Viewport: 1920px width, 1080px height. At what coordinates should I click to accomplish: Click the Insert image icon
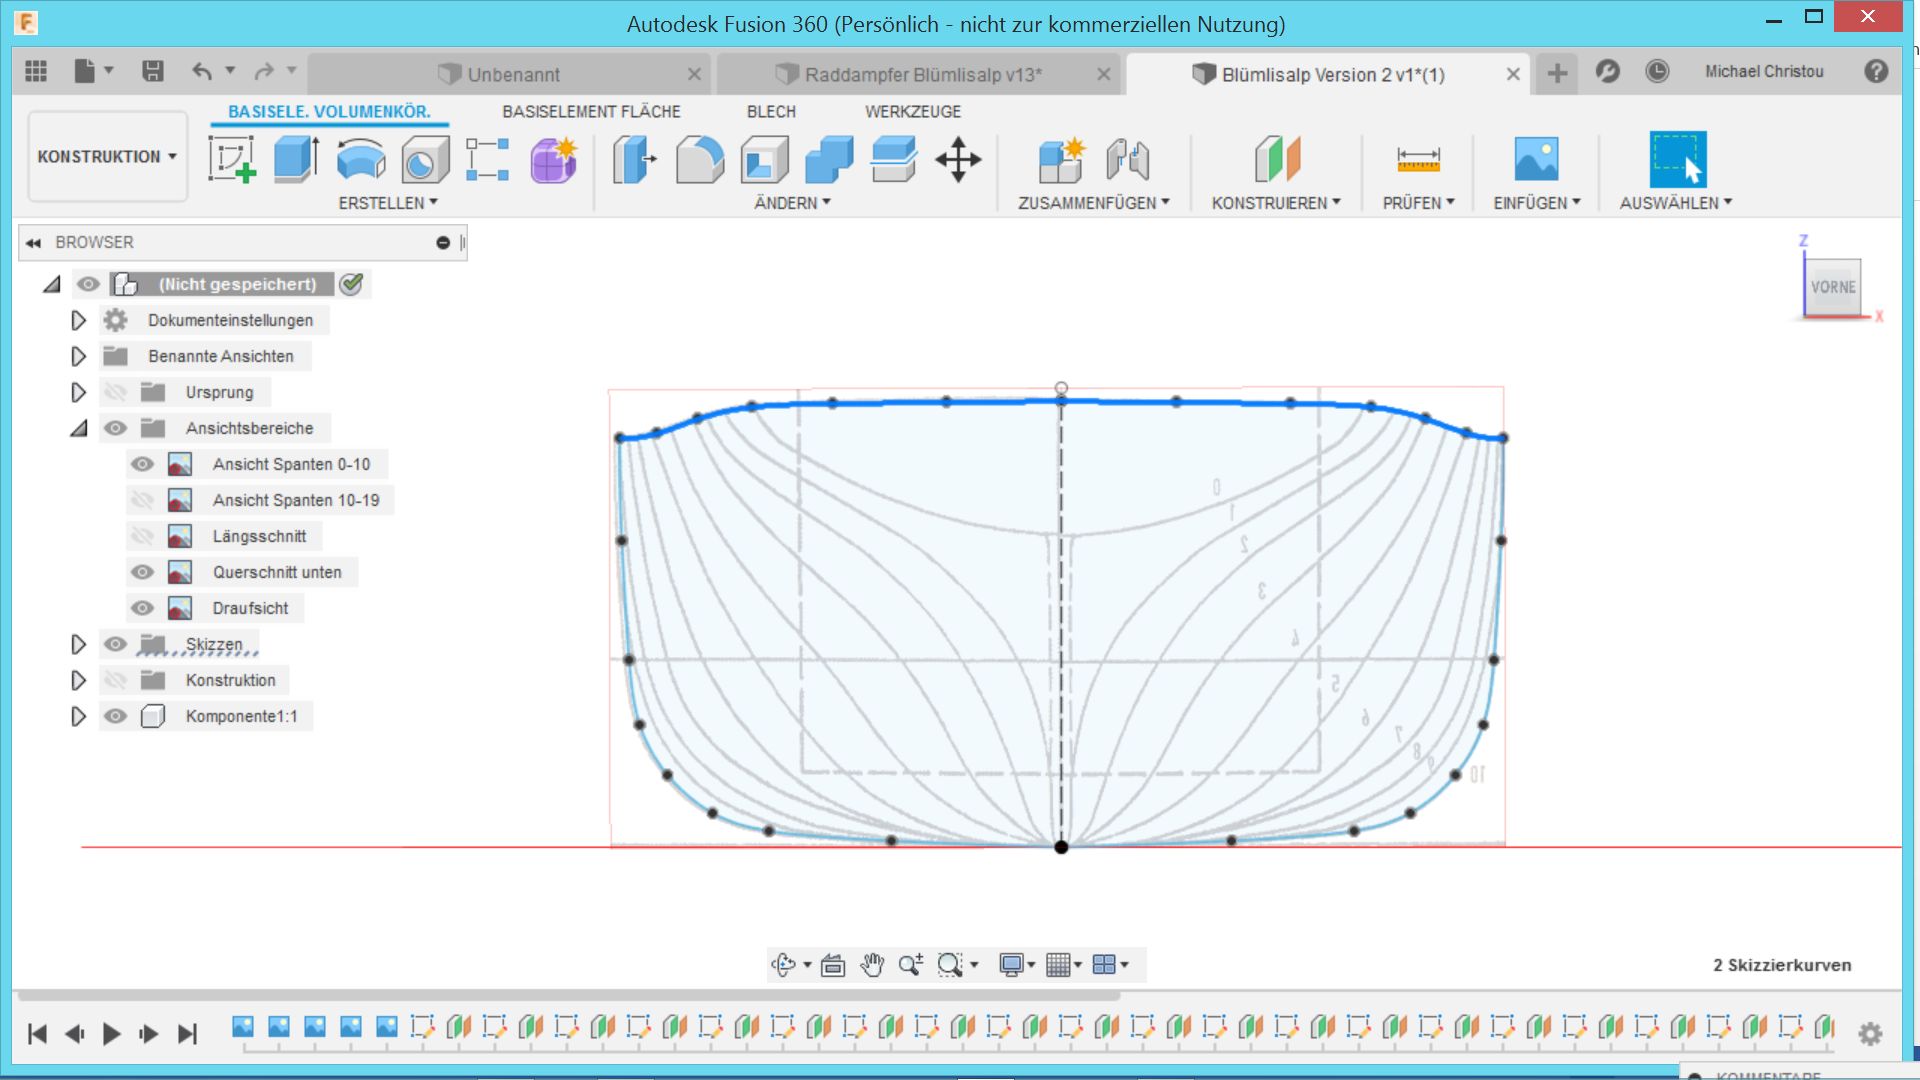1536,159
